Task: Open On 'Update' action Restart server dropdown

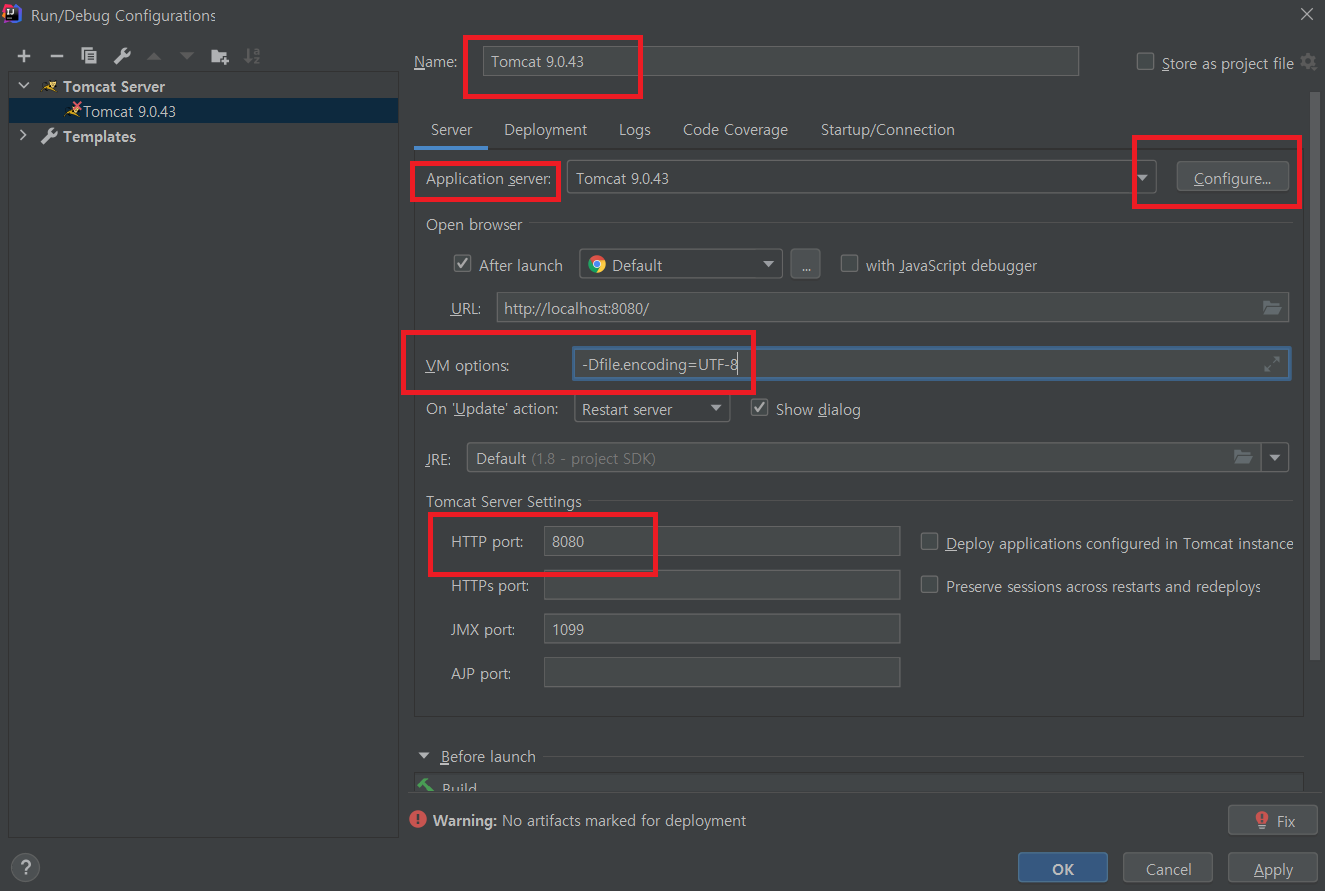Action: (x=652, y=408)
